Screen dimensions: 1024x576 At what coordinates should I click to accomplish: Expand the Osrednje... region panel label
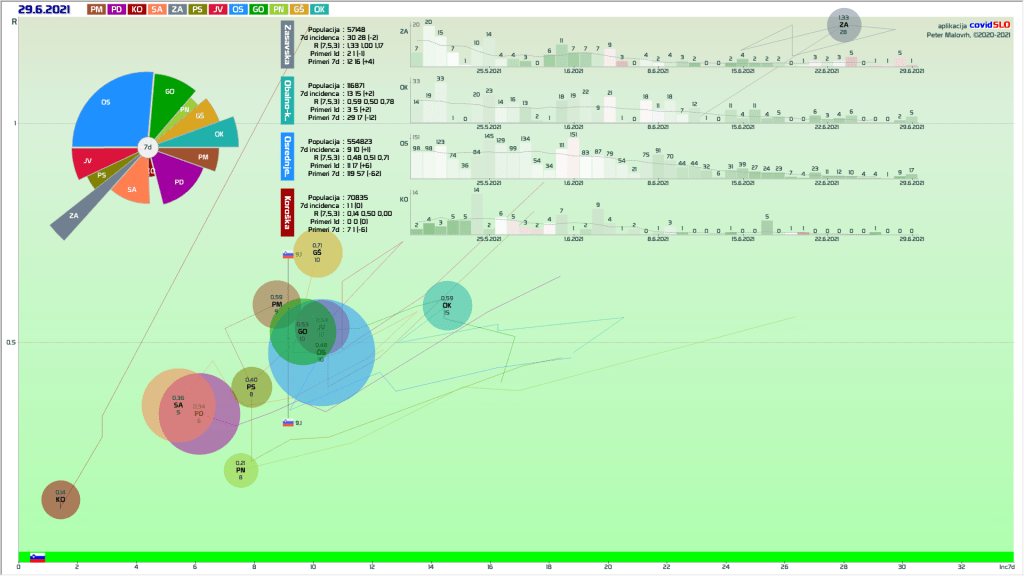point(288,157)
